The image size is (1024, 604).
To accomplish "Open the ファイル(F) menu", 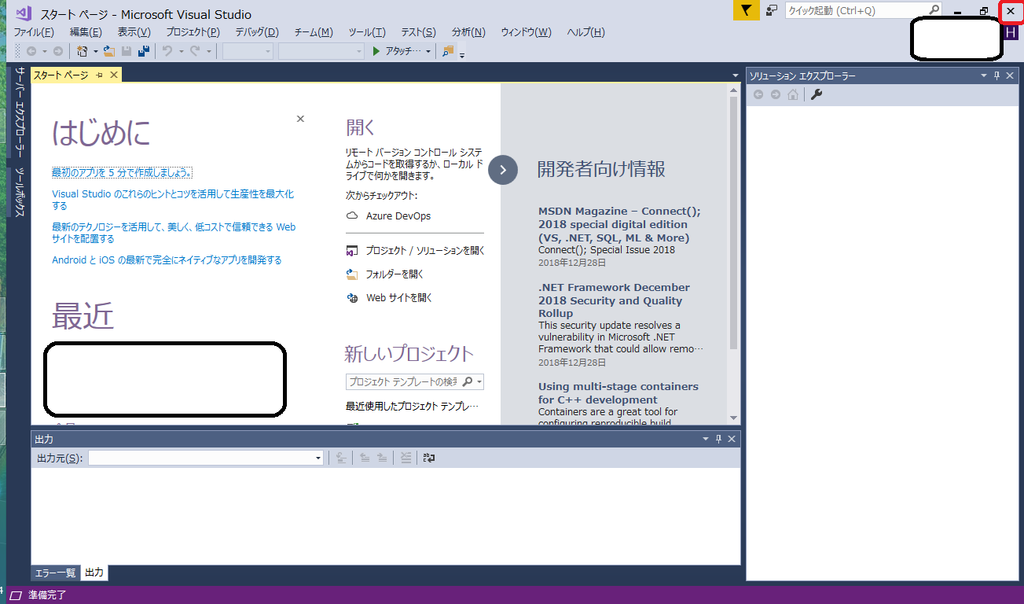I will point(34,32).
